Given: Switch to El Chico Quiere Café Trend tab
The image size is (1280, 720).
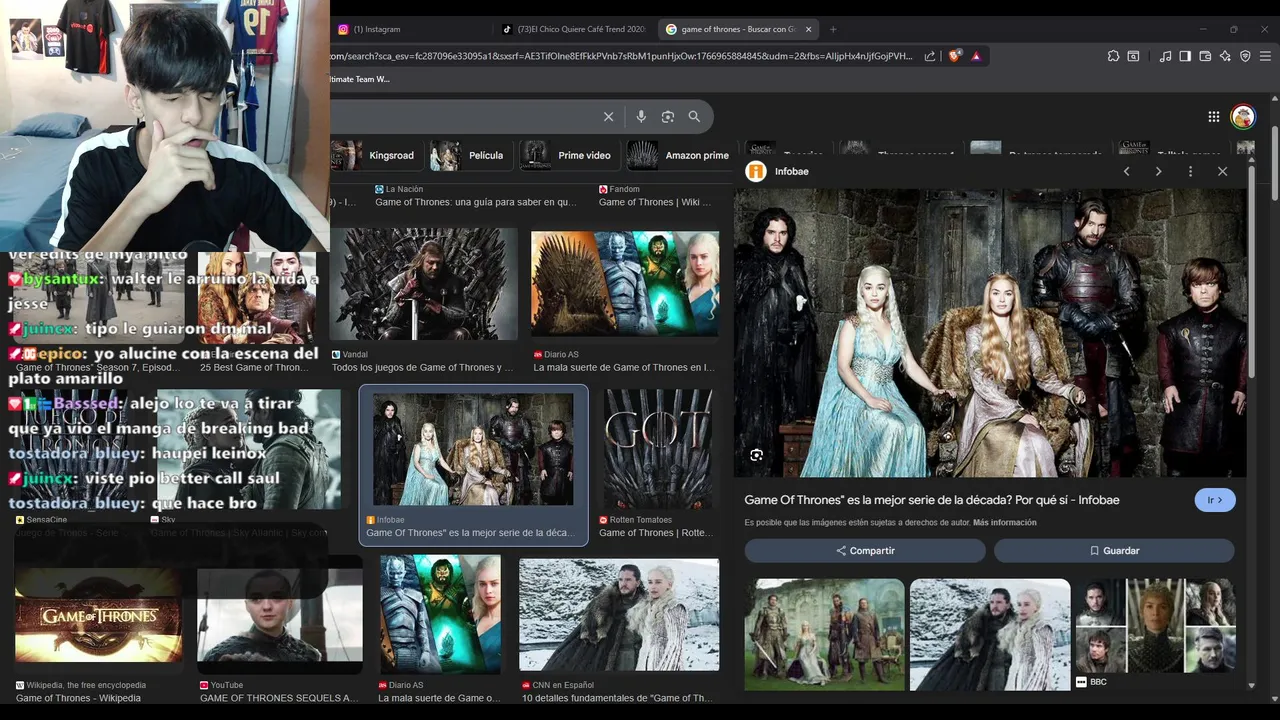Looking at the screenshot, I should 574,29.
